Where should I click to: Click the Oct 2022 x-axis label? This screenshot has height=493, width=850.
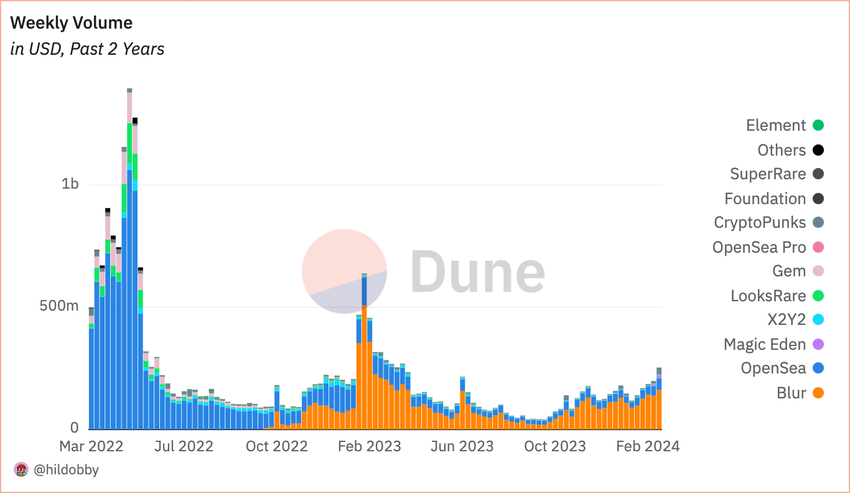click(276, 446)
